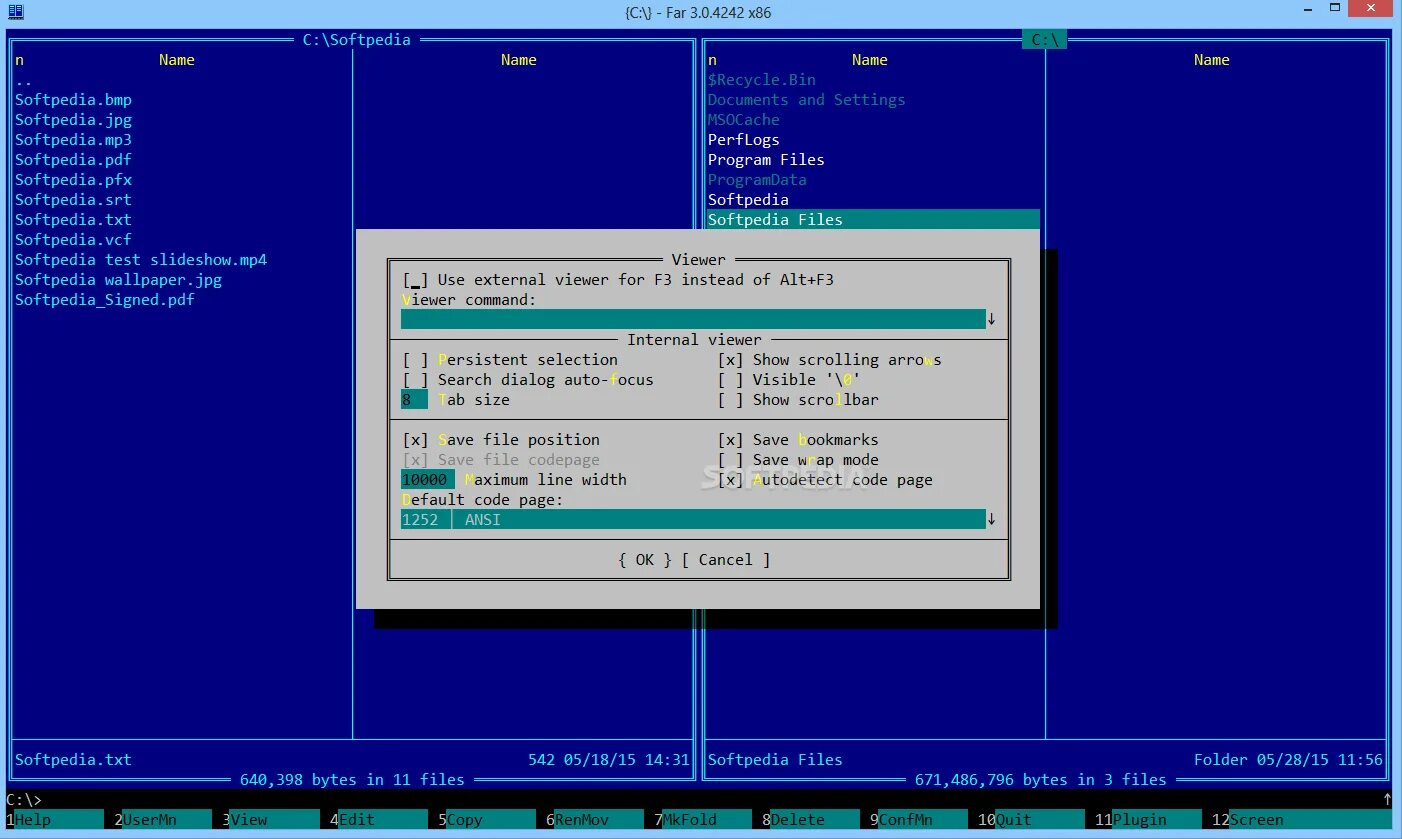Click 10 Quit in the key bar

tap(1031, 820)
